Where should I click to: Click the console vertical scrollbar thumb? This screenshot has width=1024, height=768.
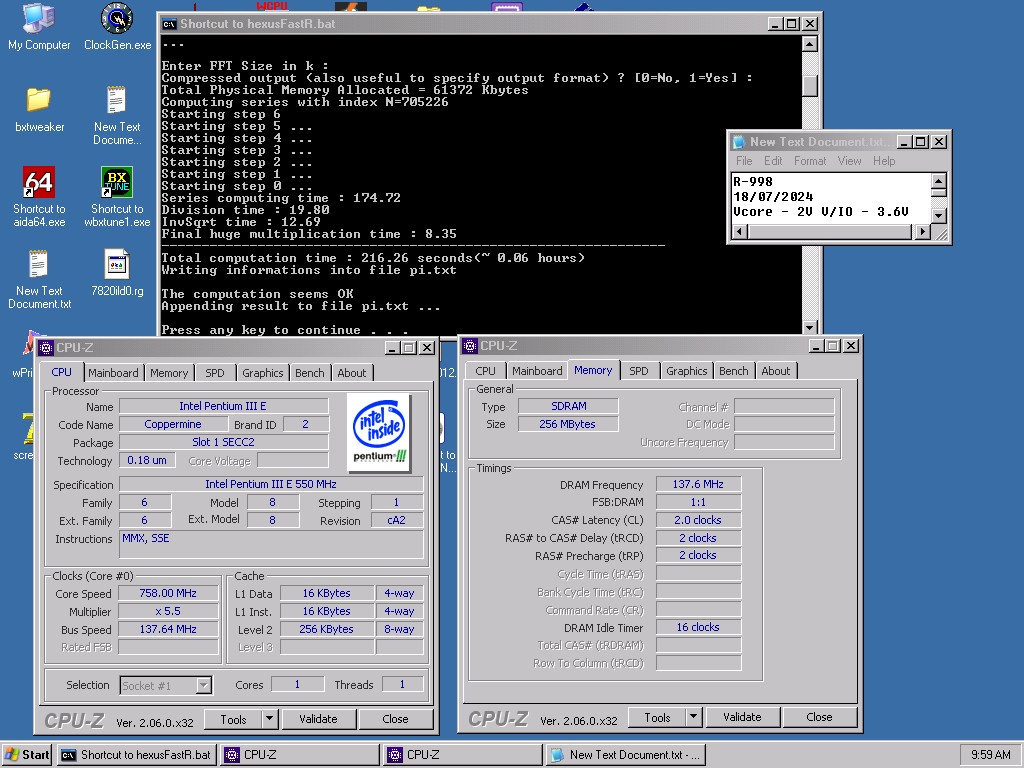(809, 86)
